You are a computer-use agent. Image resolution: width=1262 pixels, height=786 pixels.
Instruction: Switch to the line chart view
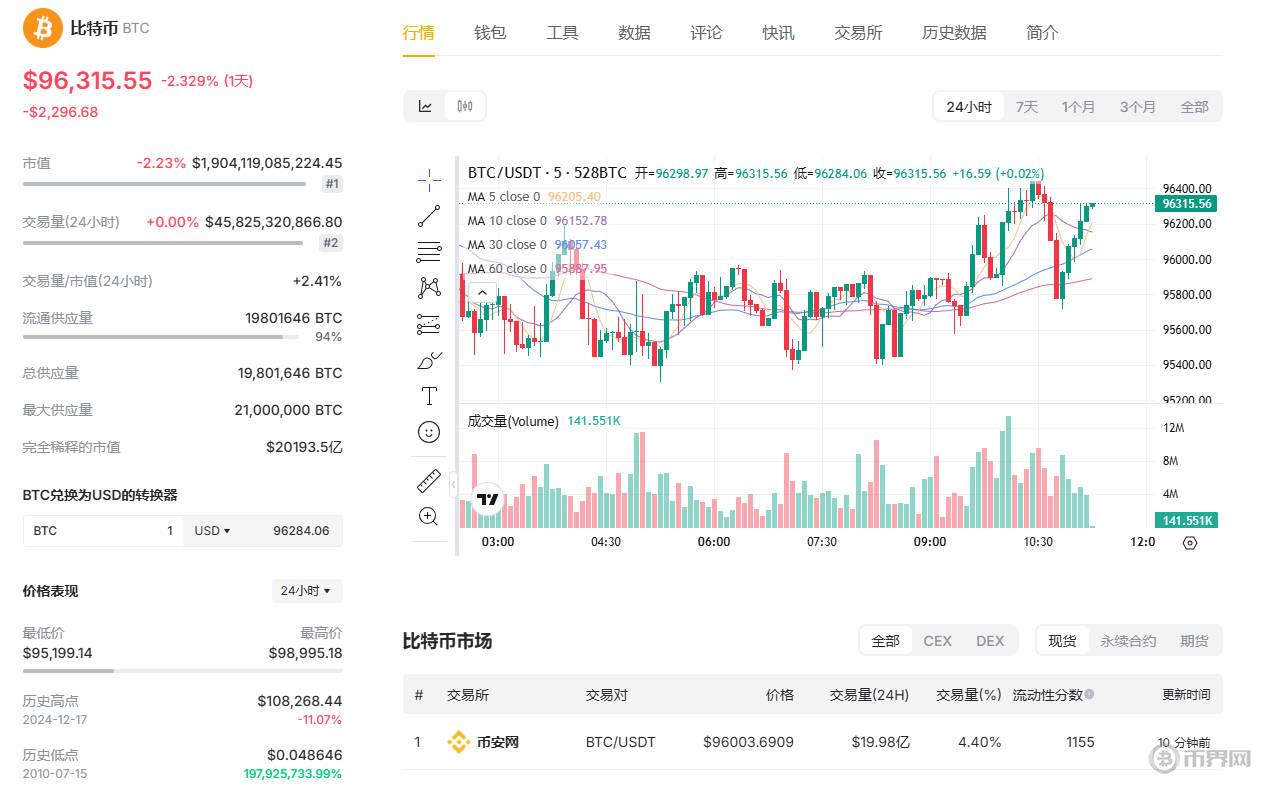(x=425, y=106)
